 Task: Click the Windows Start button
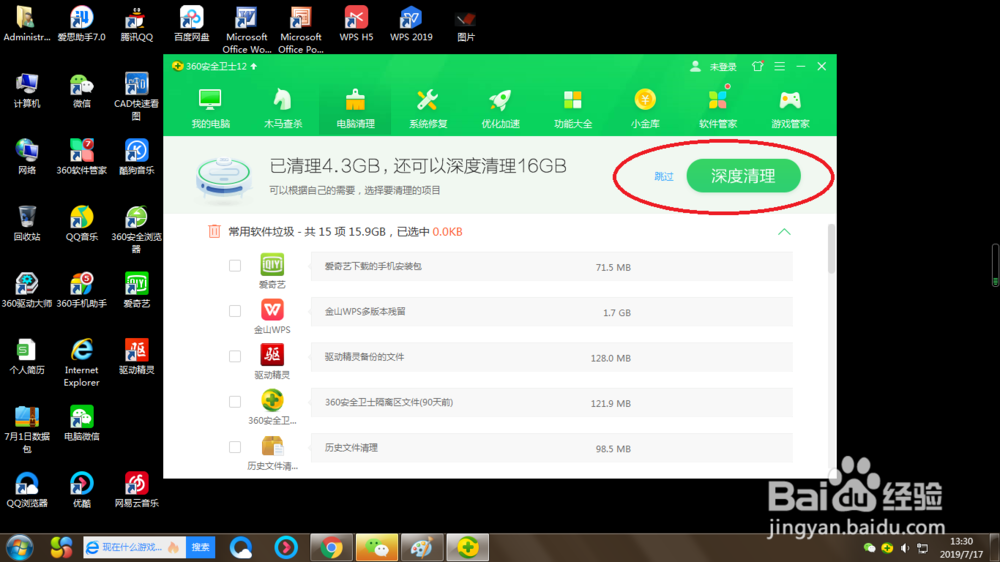tap(19, 547)
